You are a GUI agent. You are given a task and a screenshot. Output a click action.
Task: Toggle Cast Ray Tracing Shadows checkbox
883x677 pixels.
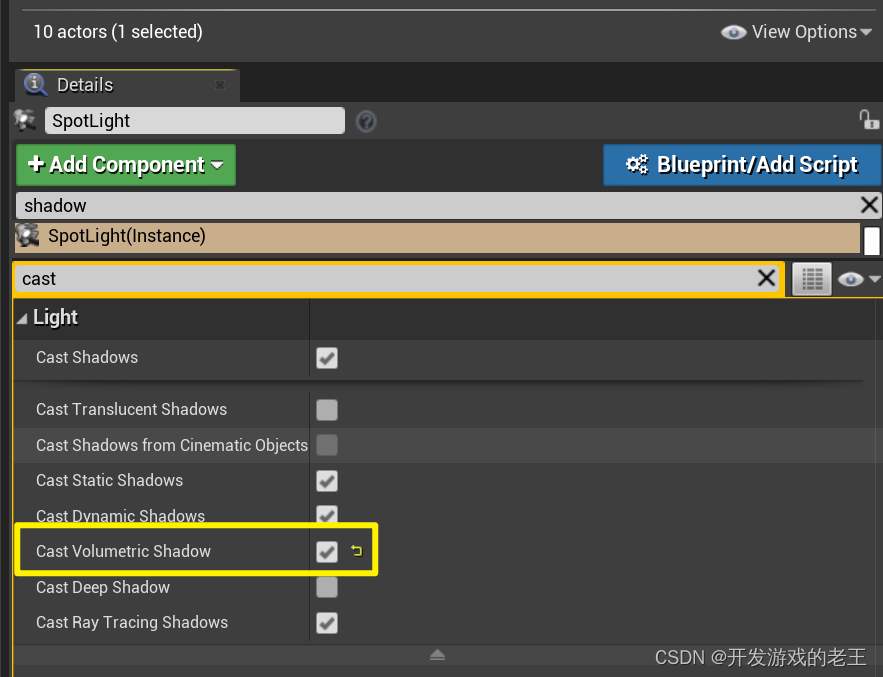pyautogui.click(x=327, y=623)
